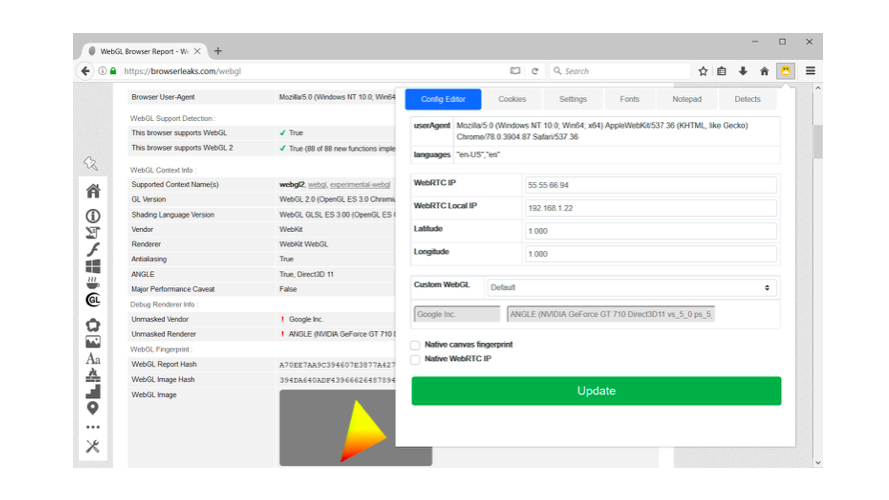Open the info (IP address) sidebar icon

click(x=93, y=216)
